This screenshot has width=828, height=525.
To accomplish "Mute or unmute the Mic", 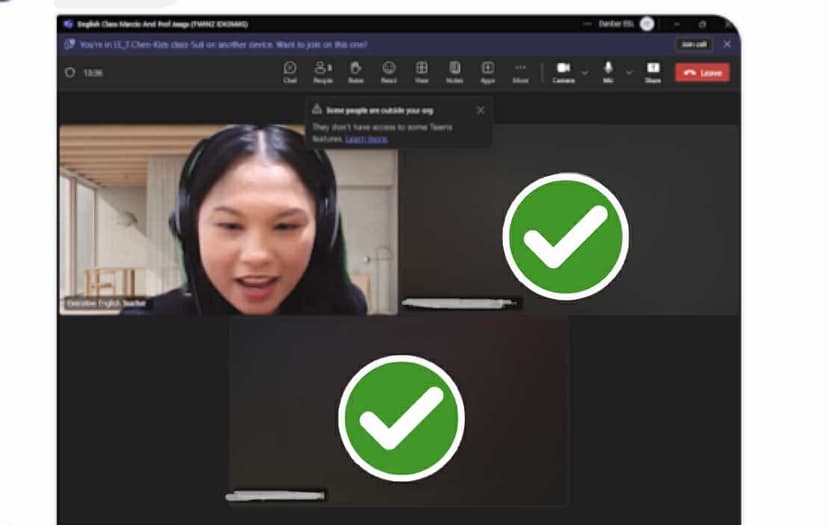I will tap(608, 71).
